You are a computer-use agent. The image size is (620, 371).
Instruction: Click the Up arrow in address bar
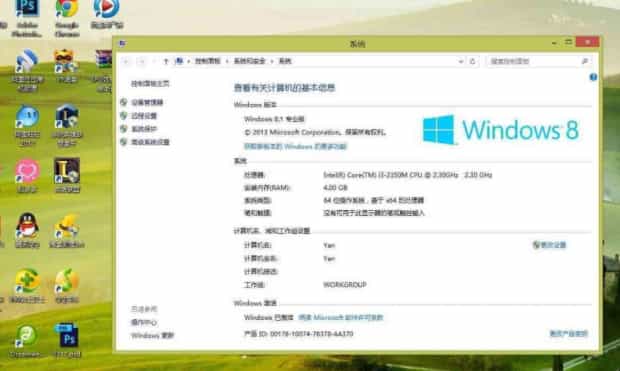(166, 61)
